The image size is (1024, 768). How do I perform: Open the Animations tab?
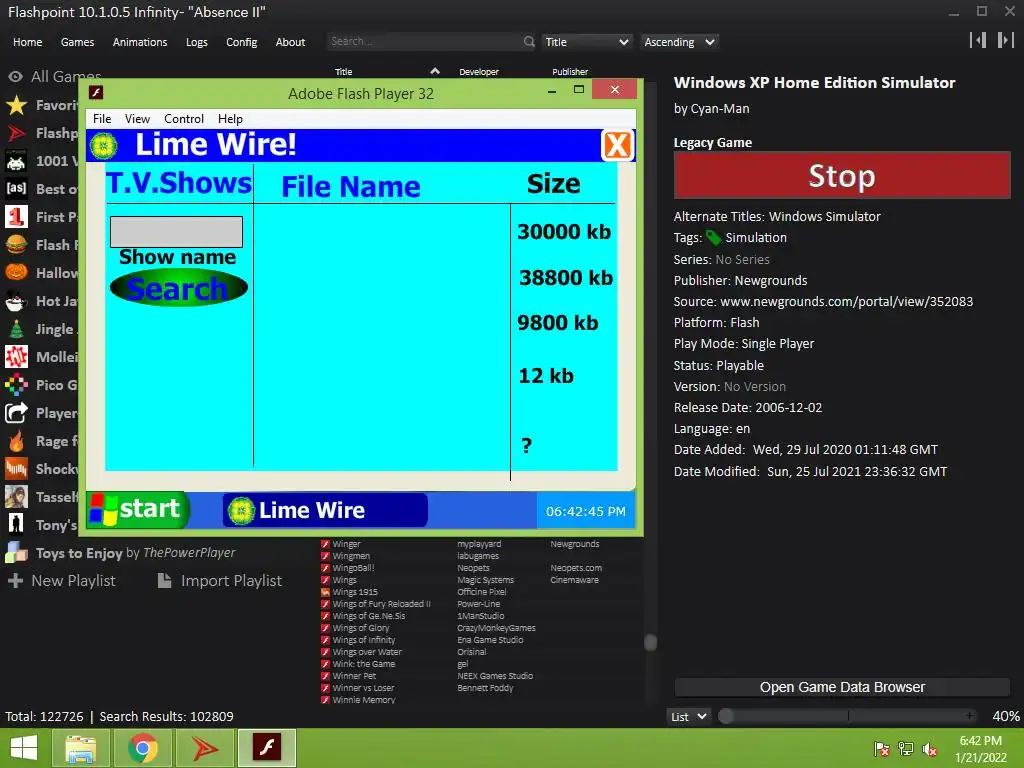140,42
